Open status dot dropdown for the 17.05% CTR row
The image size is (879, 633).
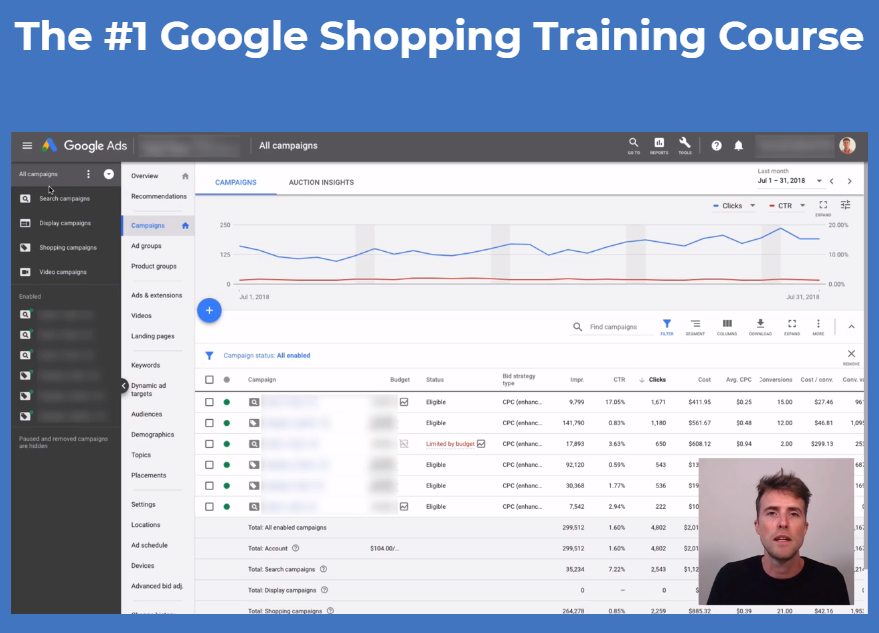(226, 402)
